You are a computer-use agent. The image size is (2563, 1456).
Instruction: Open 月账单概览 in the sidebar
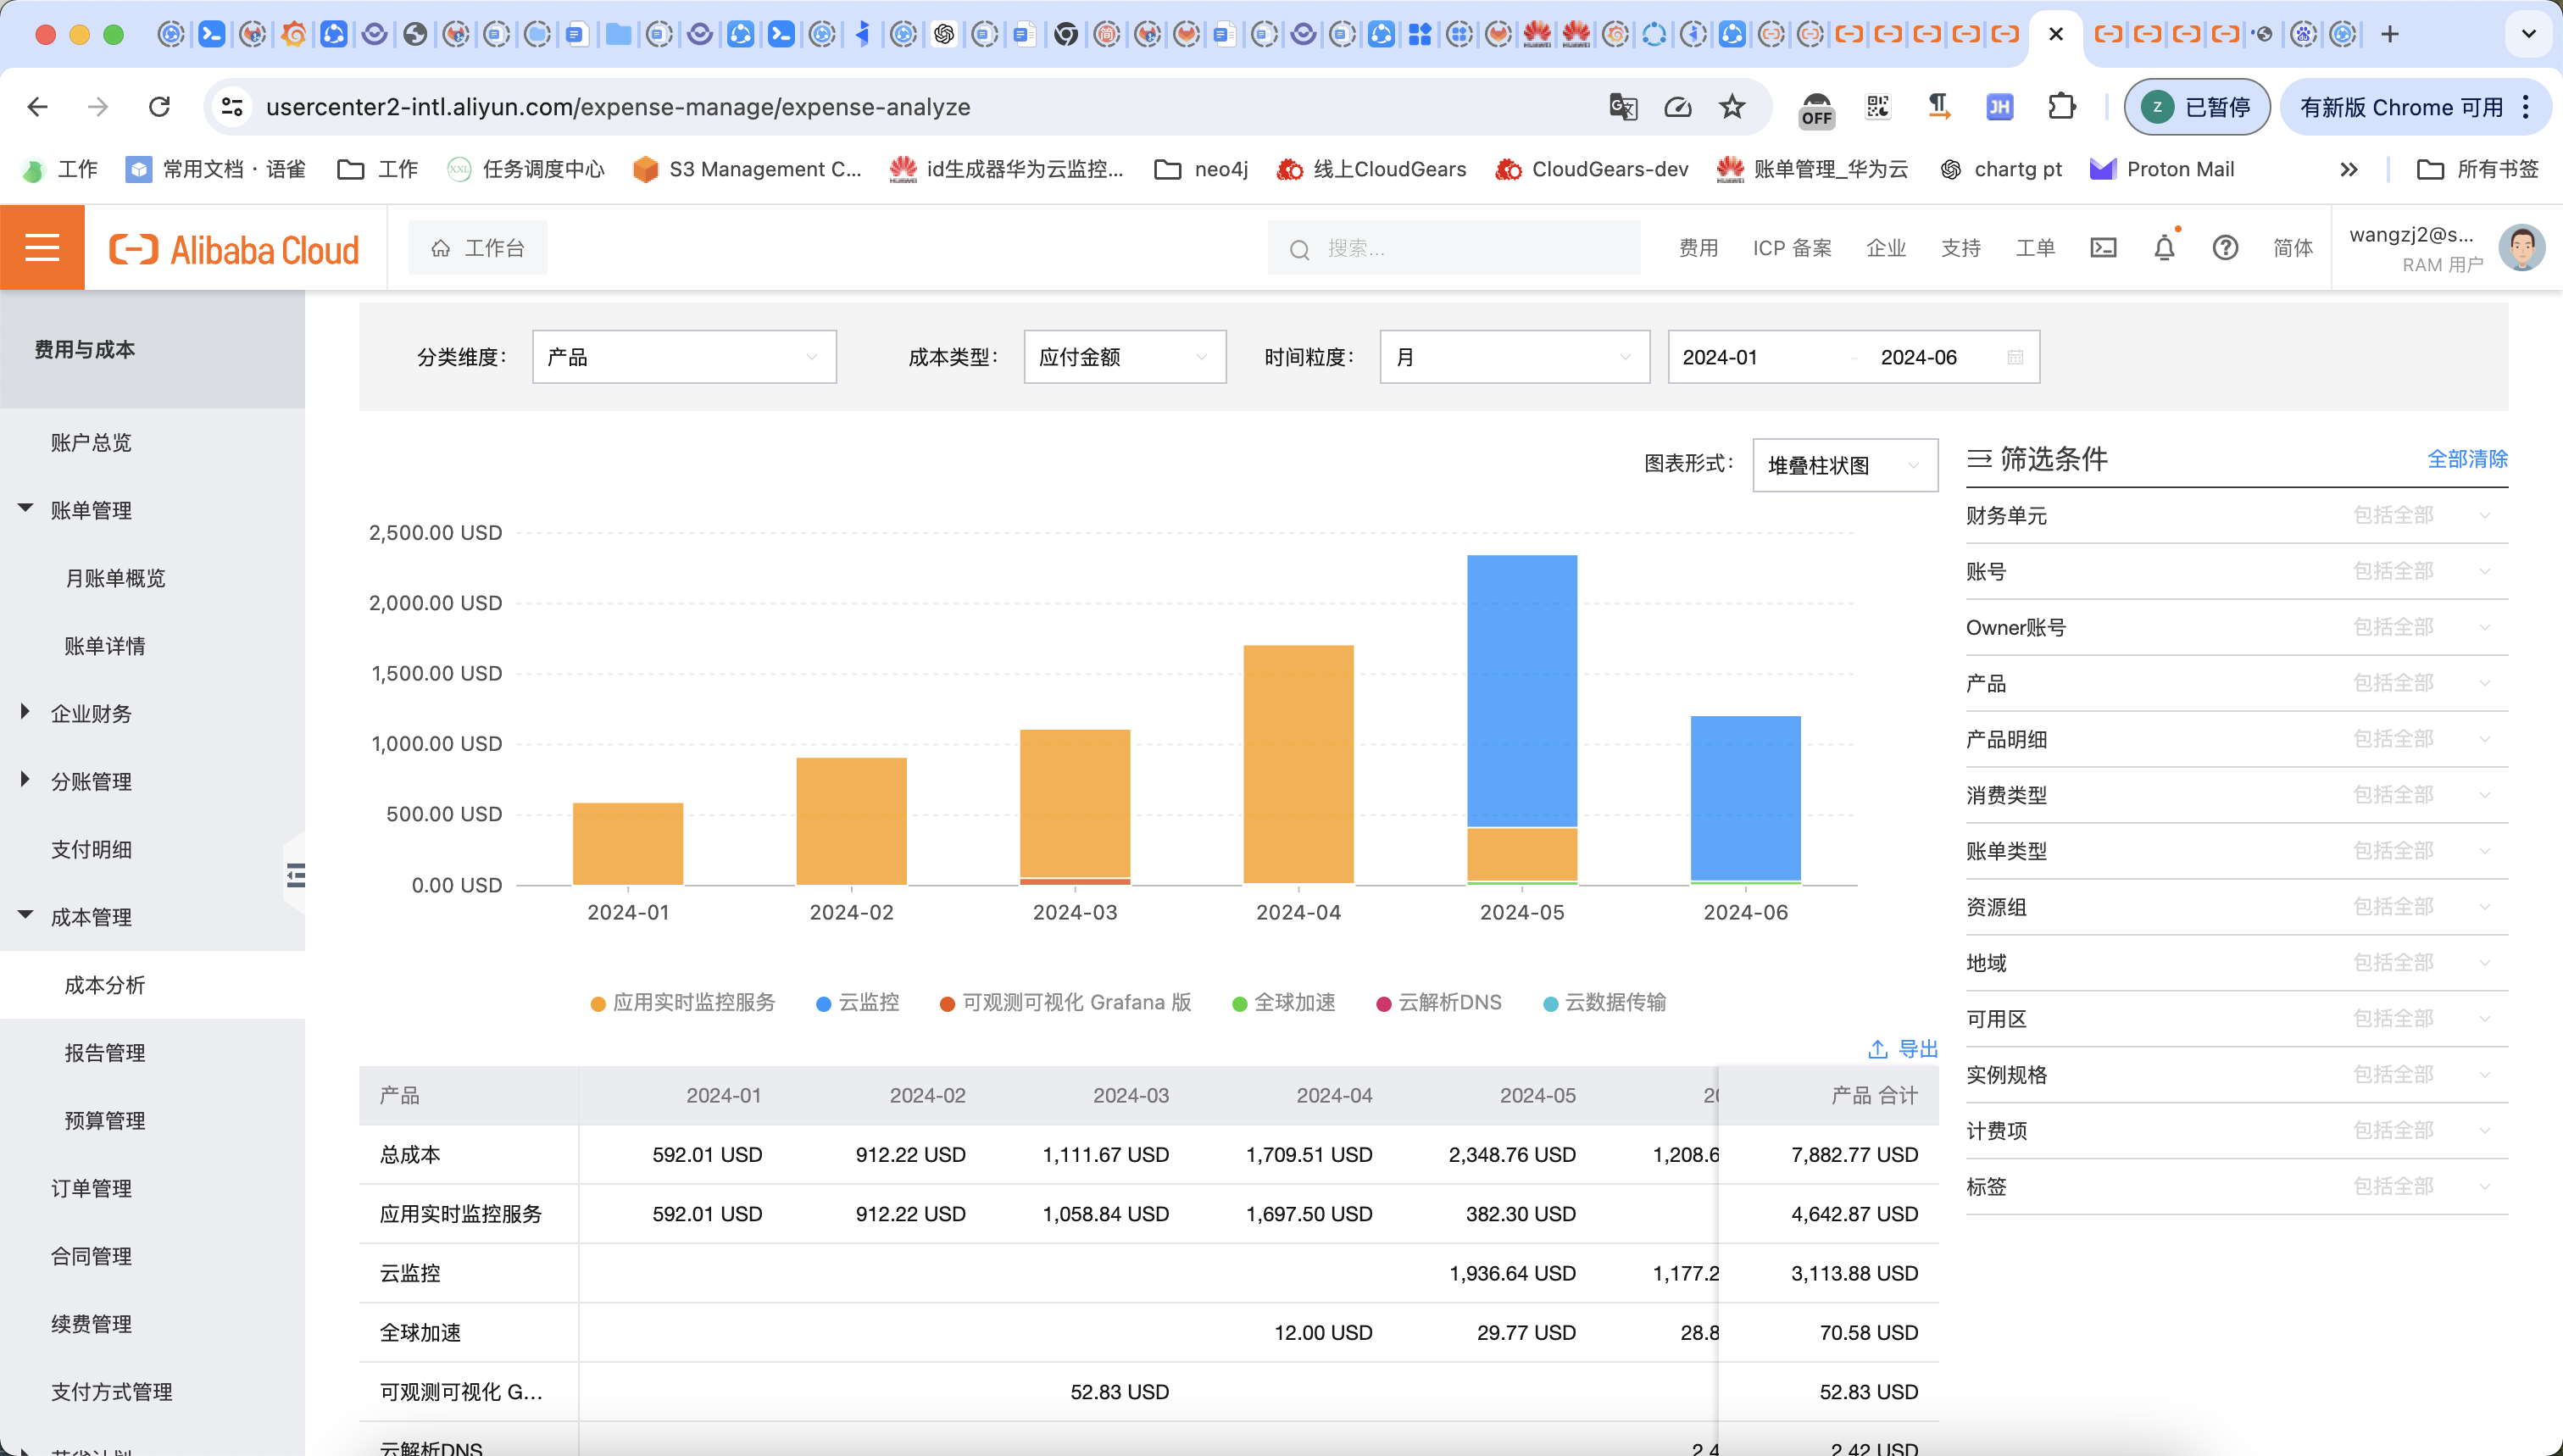pos(115,578)
